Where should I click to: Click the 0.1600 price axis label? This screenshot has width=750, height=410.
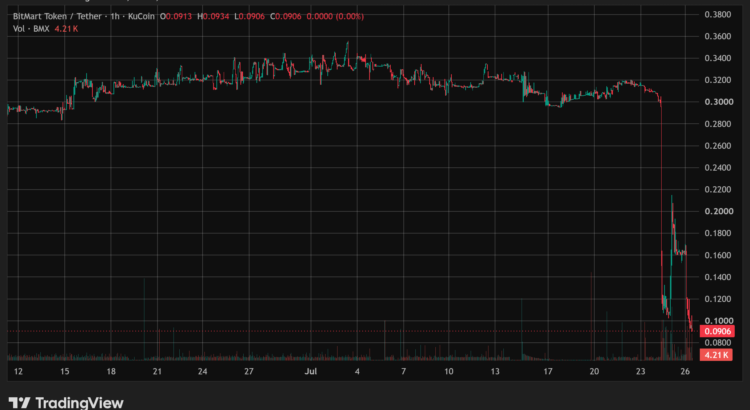717,255
